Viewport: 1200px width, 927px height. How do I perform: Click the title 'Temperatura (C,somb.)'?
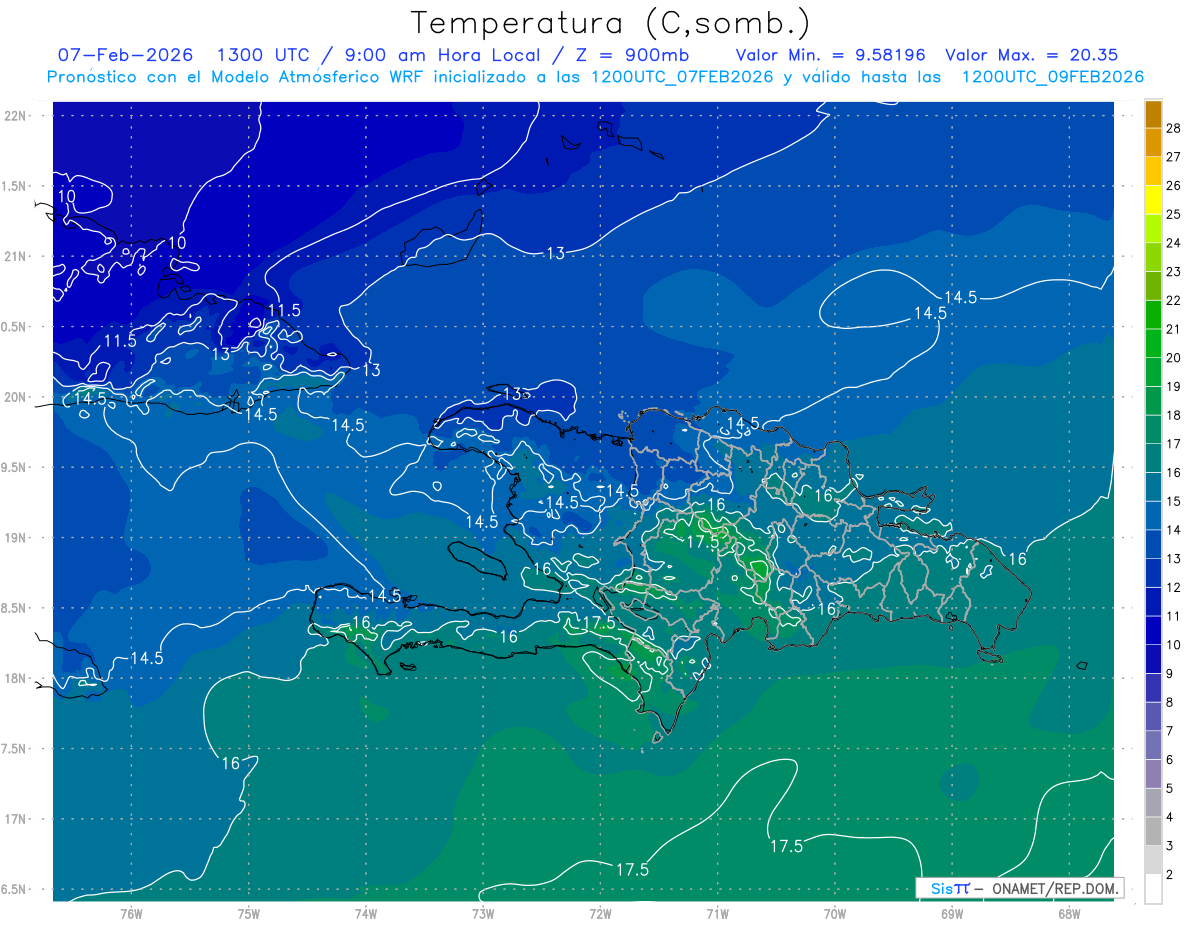611,23
